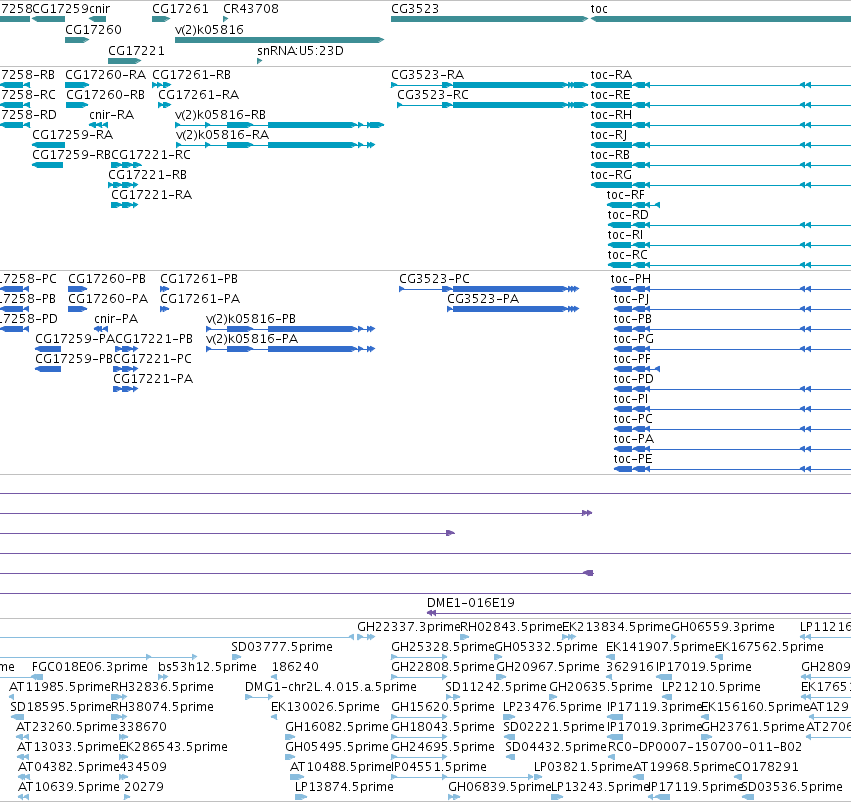This screenshot has width=851, height=802.
Task: Click EST EK141907.5prime
Action: pos(660,646)
